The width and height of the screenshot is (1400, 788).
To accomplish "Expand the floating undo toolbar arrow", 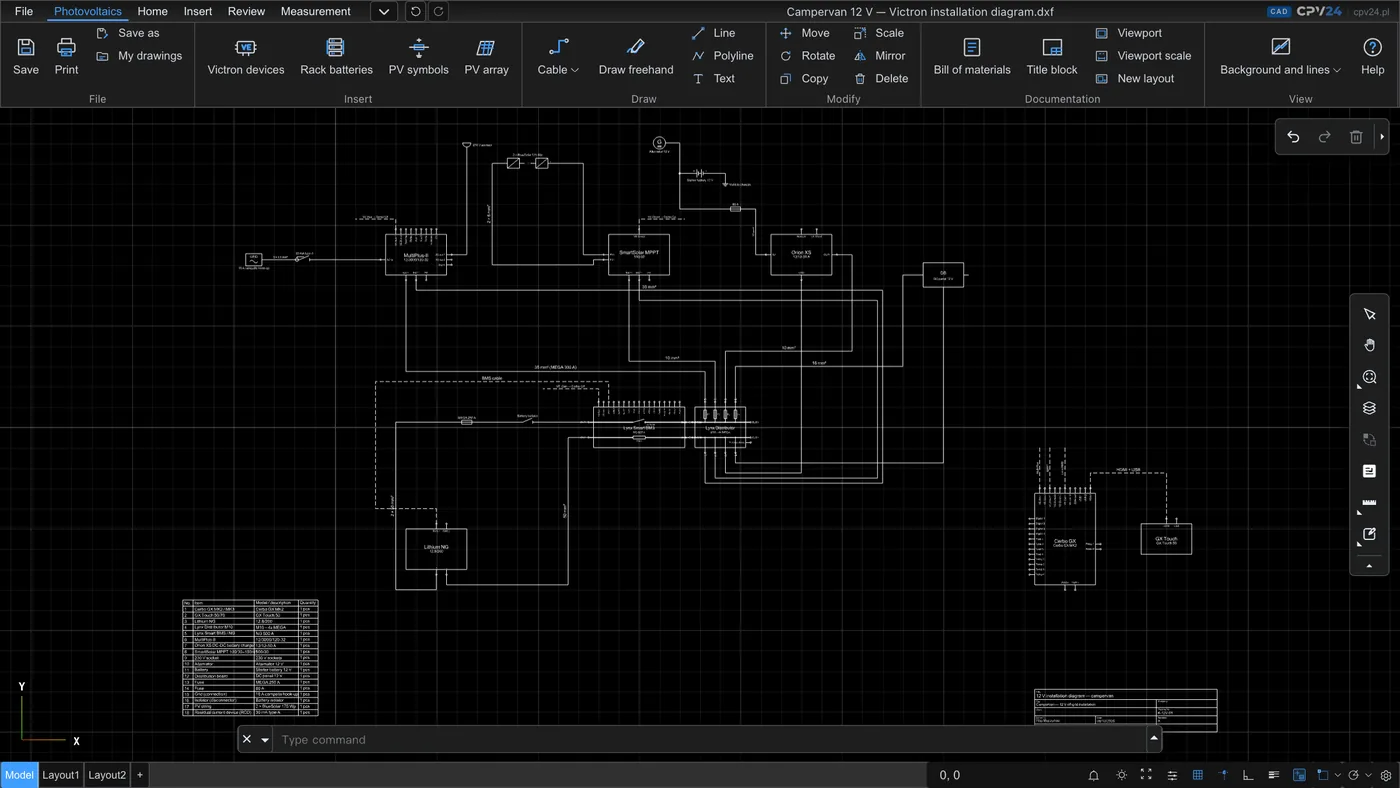I will click(x=1382, y=137).
